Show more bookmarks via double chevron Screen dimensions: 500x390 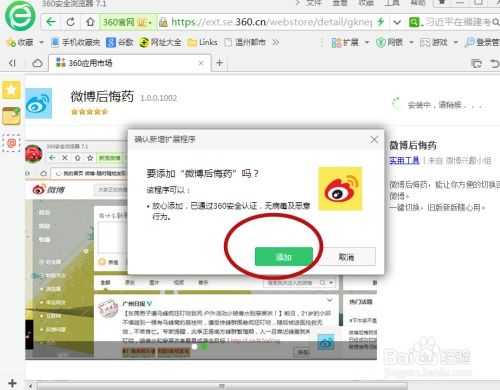coord(275,42)
